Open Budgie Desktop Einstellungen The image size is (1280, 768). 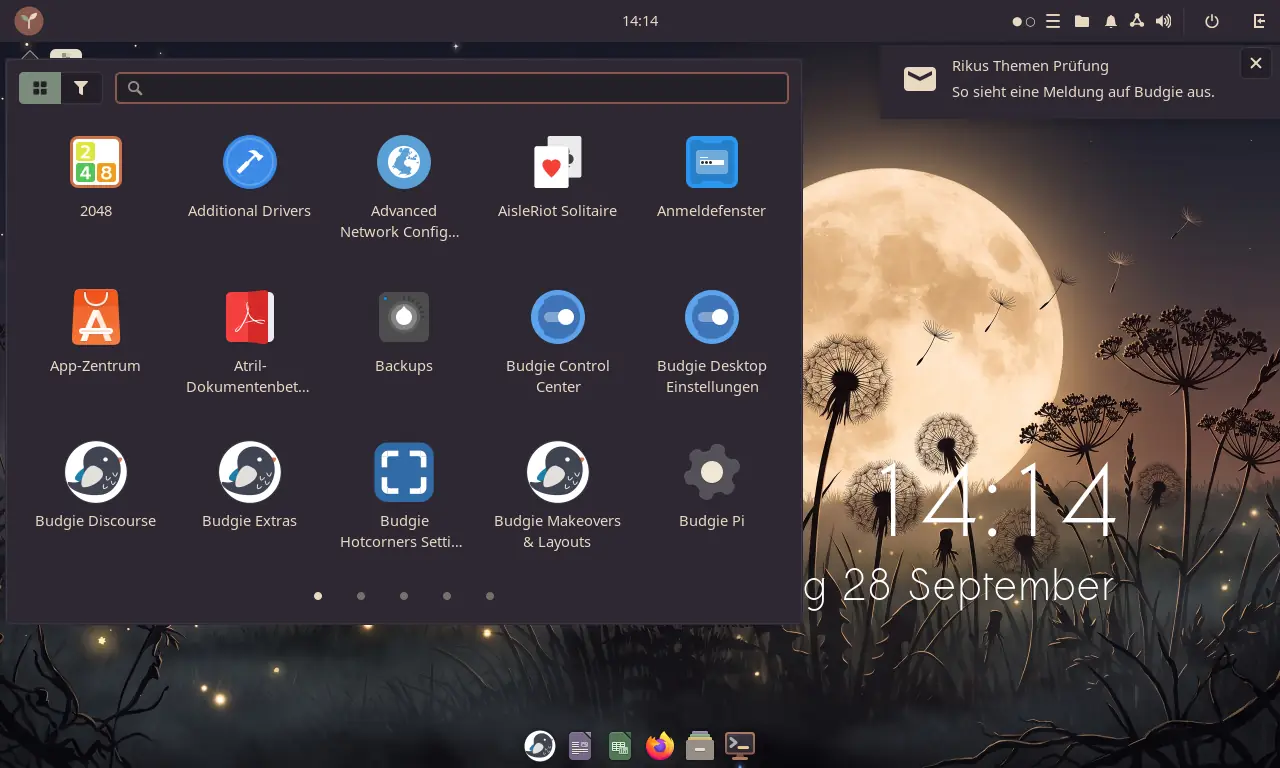(x=711, y=342)
